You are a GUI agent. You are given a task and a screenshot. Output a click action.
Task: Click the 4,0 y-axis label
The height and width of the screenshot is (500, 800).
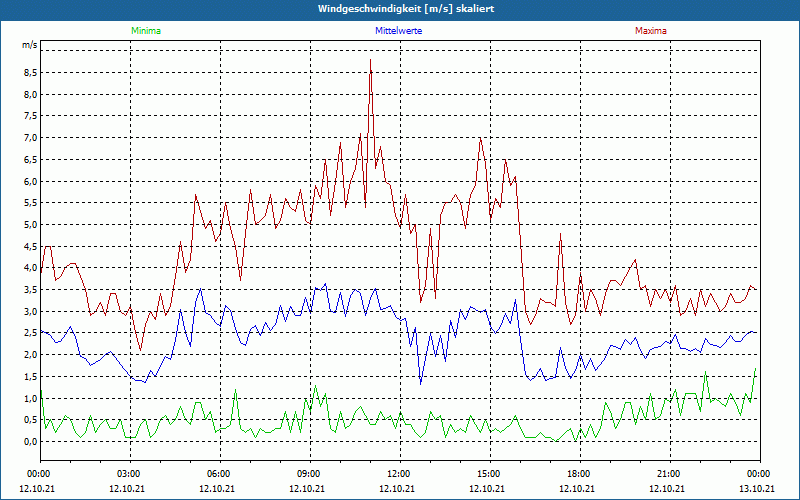click(31, 268)
